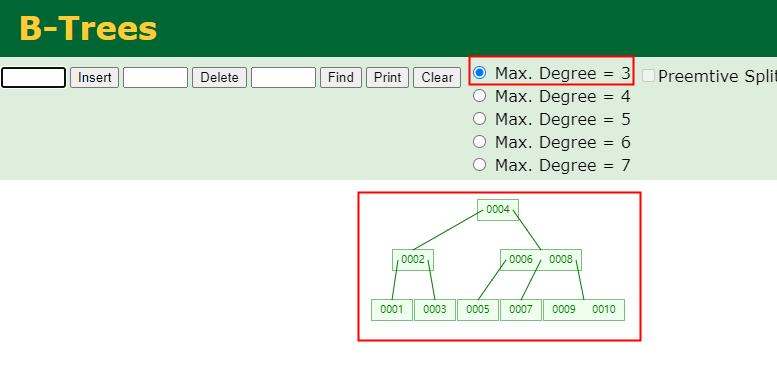Image resolution: width=777 pixels, height=369 pixels.
Task: Select Max. Degree = 4 radio
Action: (479, 96)
